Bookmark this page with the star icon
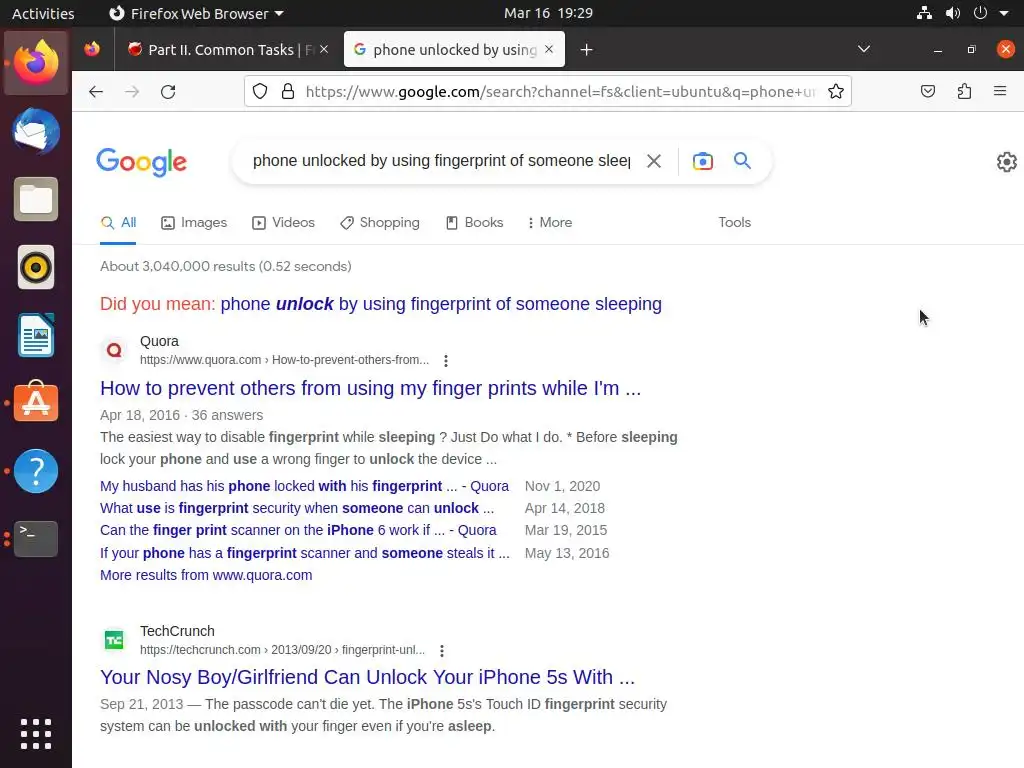Screen dimensions: 1024x768 [x=835, y=91]
